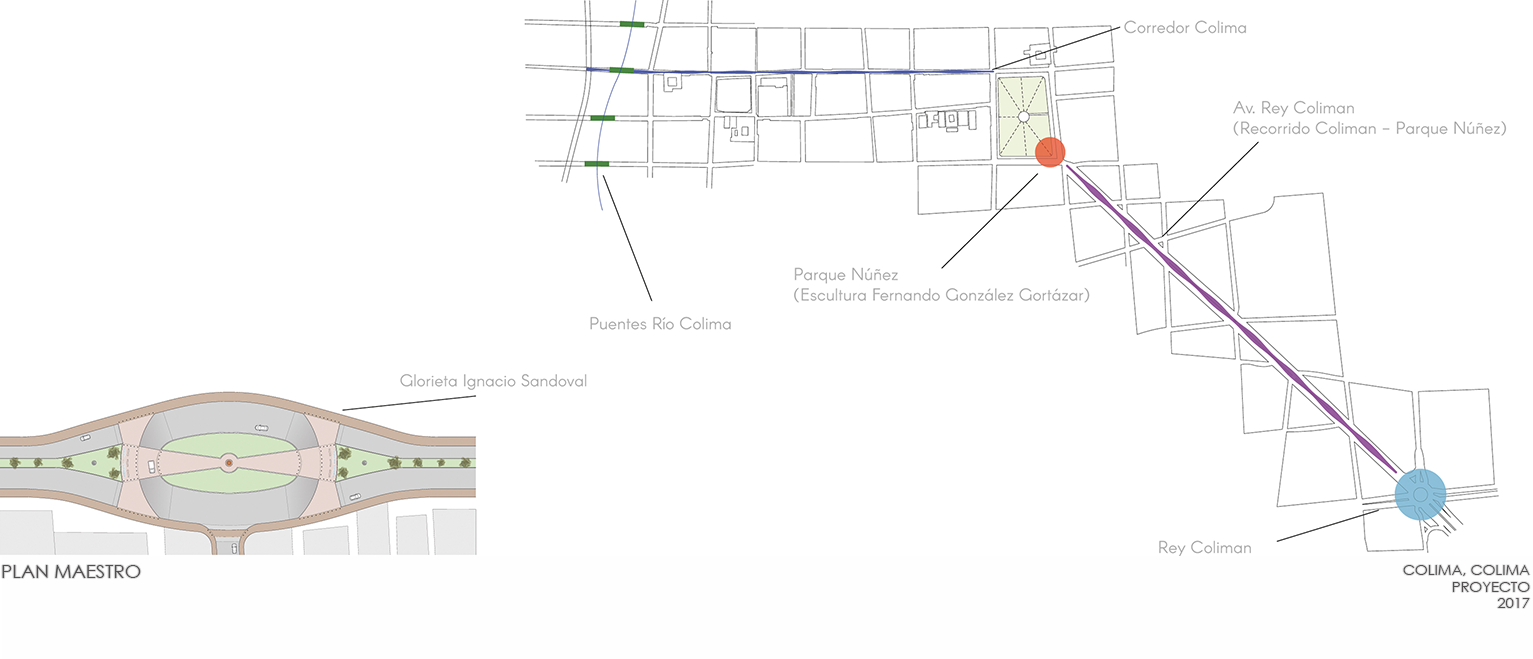Click the blue circle marker at Rey Coliman
This screenshot has height=659, width=1533.
click(1421, 494)
